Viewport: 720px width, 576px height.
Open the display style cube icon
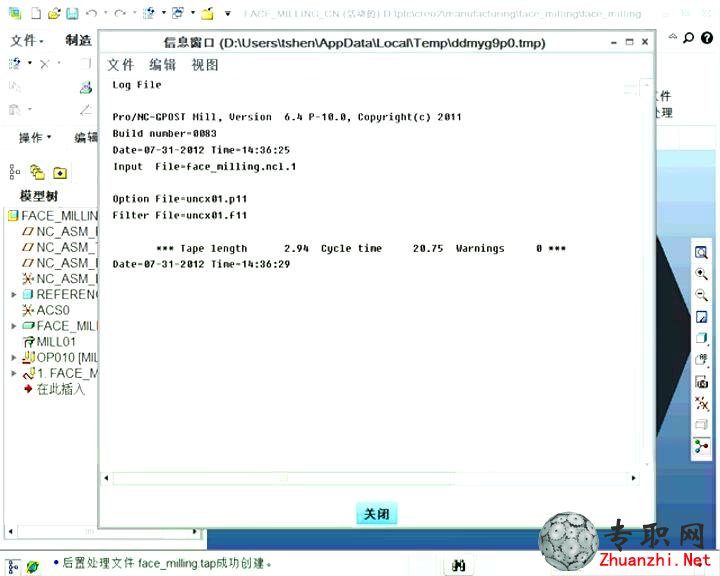(701, 338)
